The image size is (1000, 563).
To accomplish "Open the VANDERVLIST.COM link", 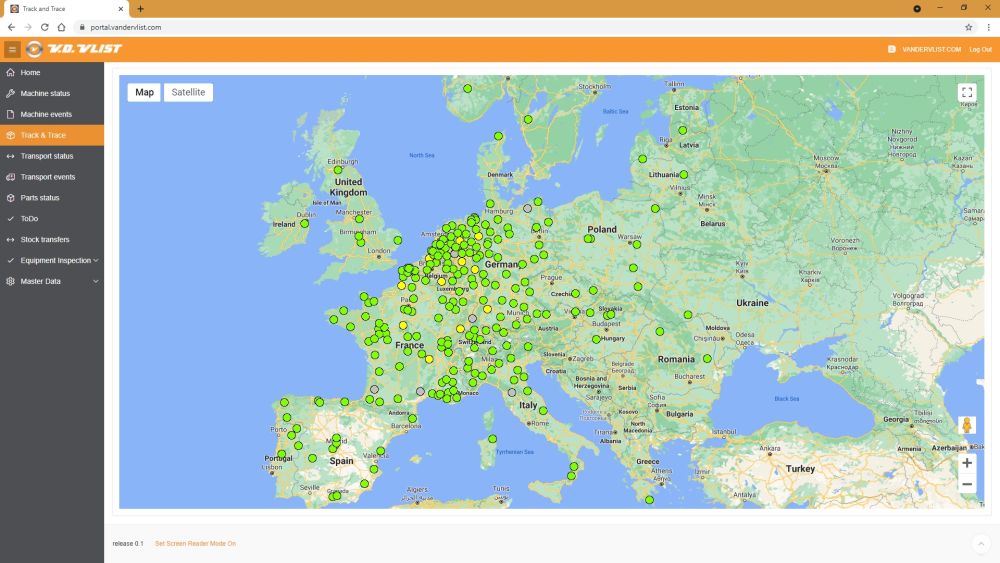I will 930,49.
